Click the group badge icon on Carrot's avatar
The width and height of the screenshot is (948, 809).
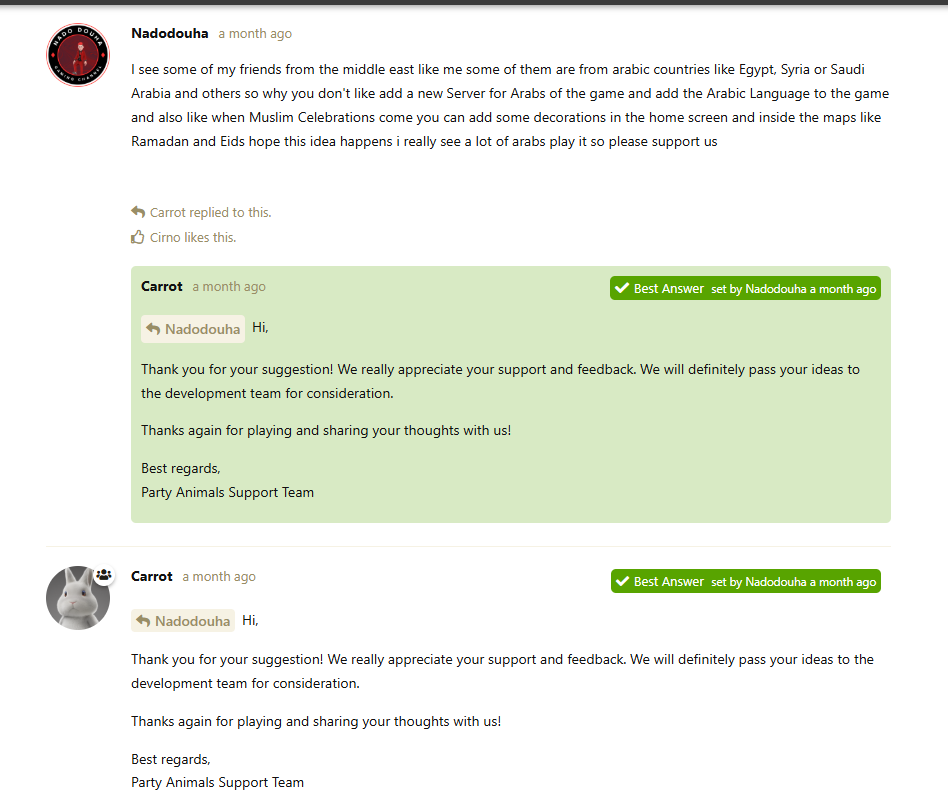104,576
